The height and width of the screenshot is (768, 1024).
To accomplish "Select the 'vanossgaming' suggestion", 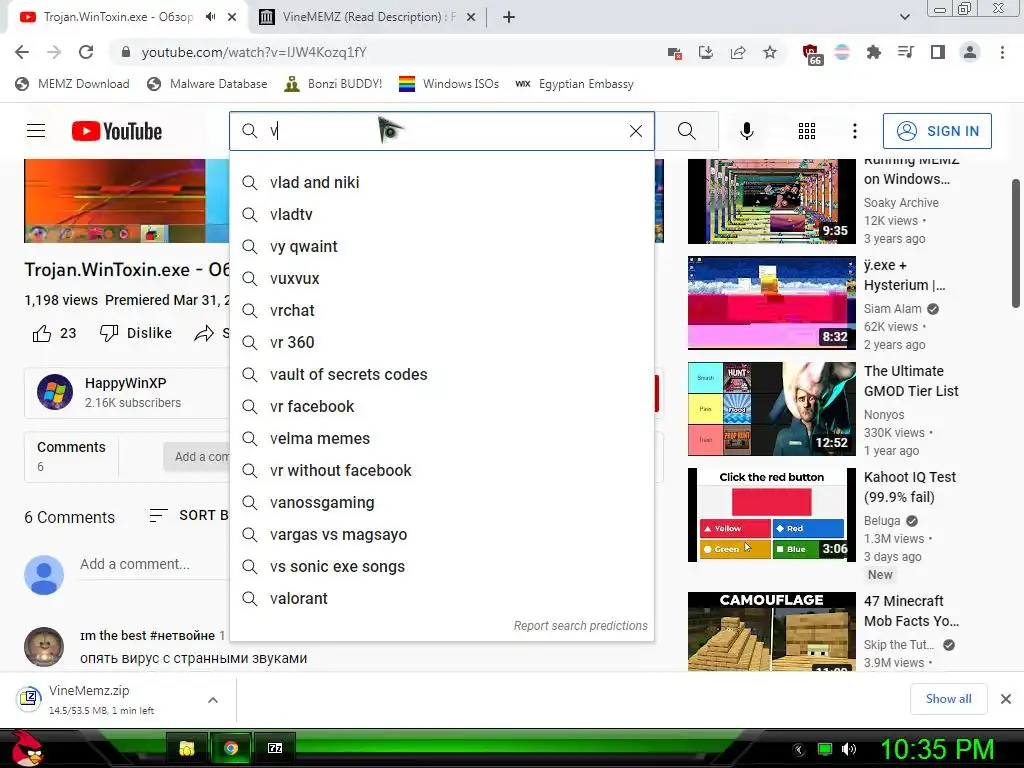I will point(442,502).
